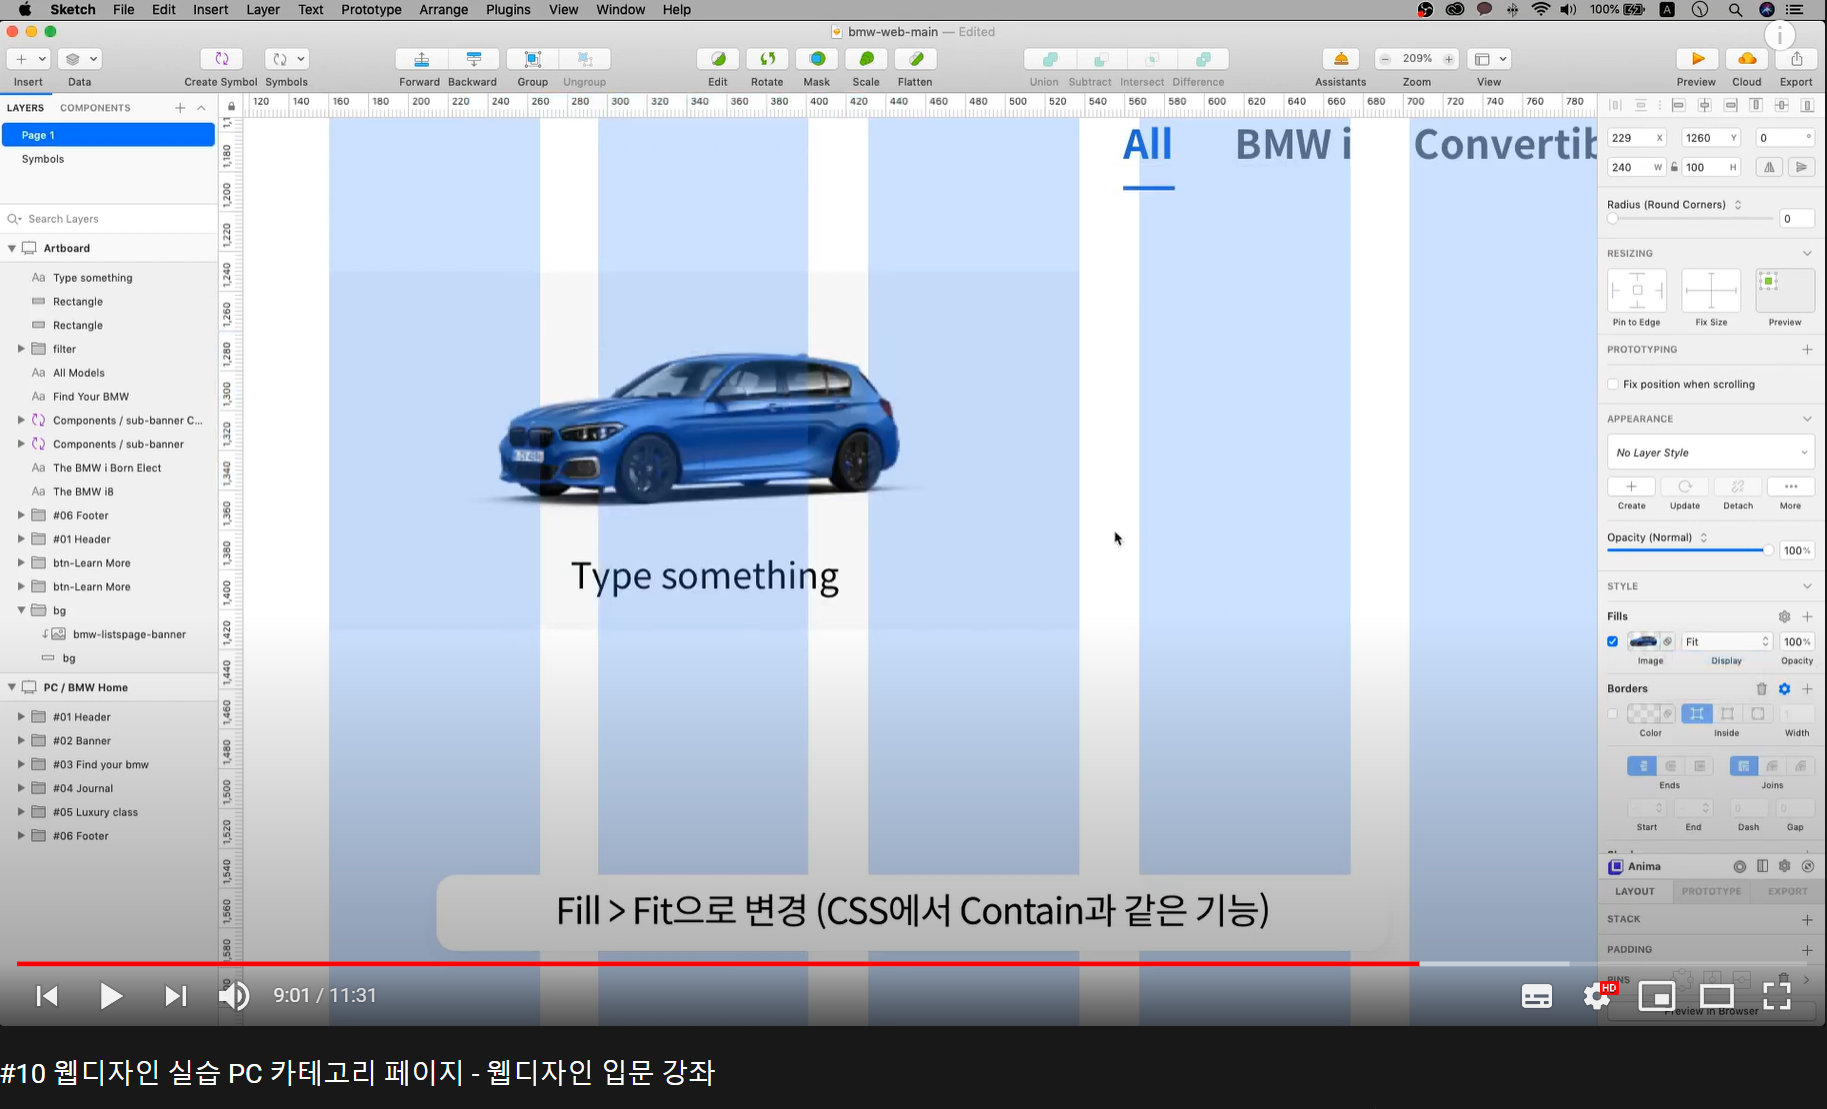Collapse the bg layer group
This screenshot has width=1827, height=1109.
click(21, 610)
